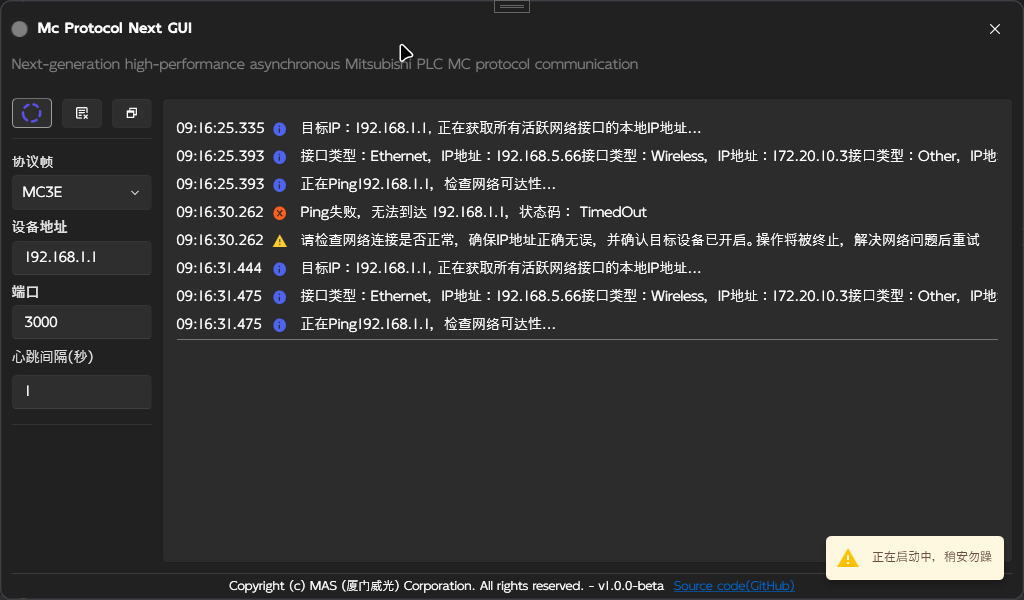The width and height of the screenshot is (1024, 600).
Task: Click info icon on 09:16:31.444 row
Action: point(280,269)
